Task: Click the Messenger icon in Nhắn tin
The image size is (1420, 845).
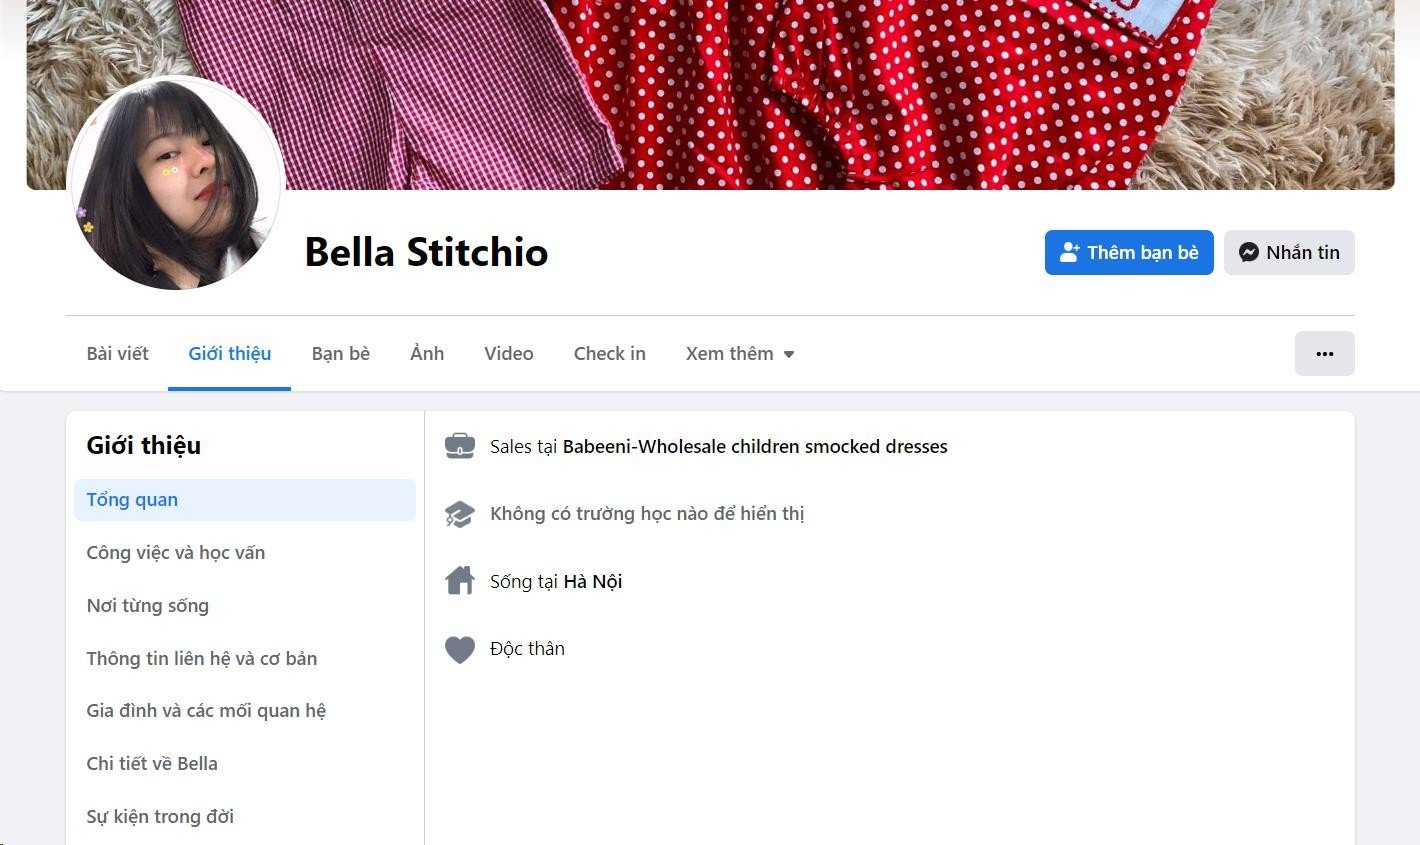Action: tap(1249, 253)
